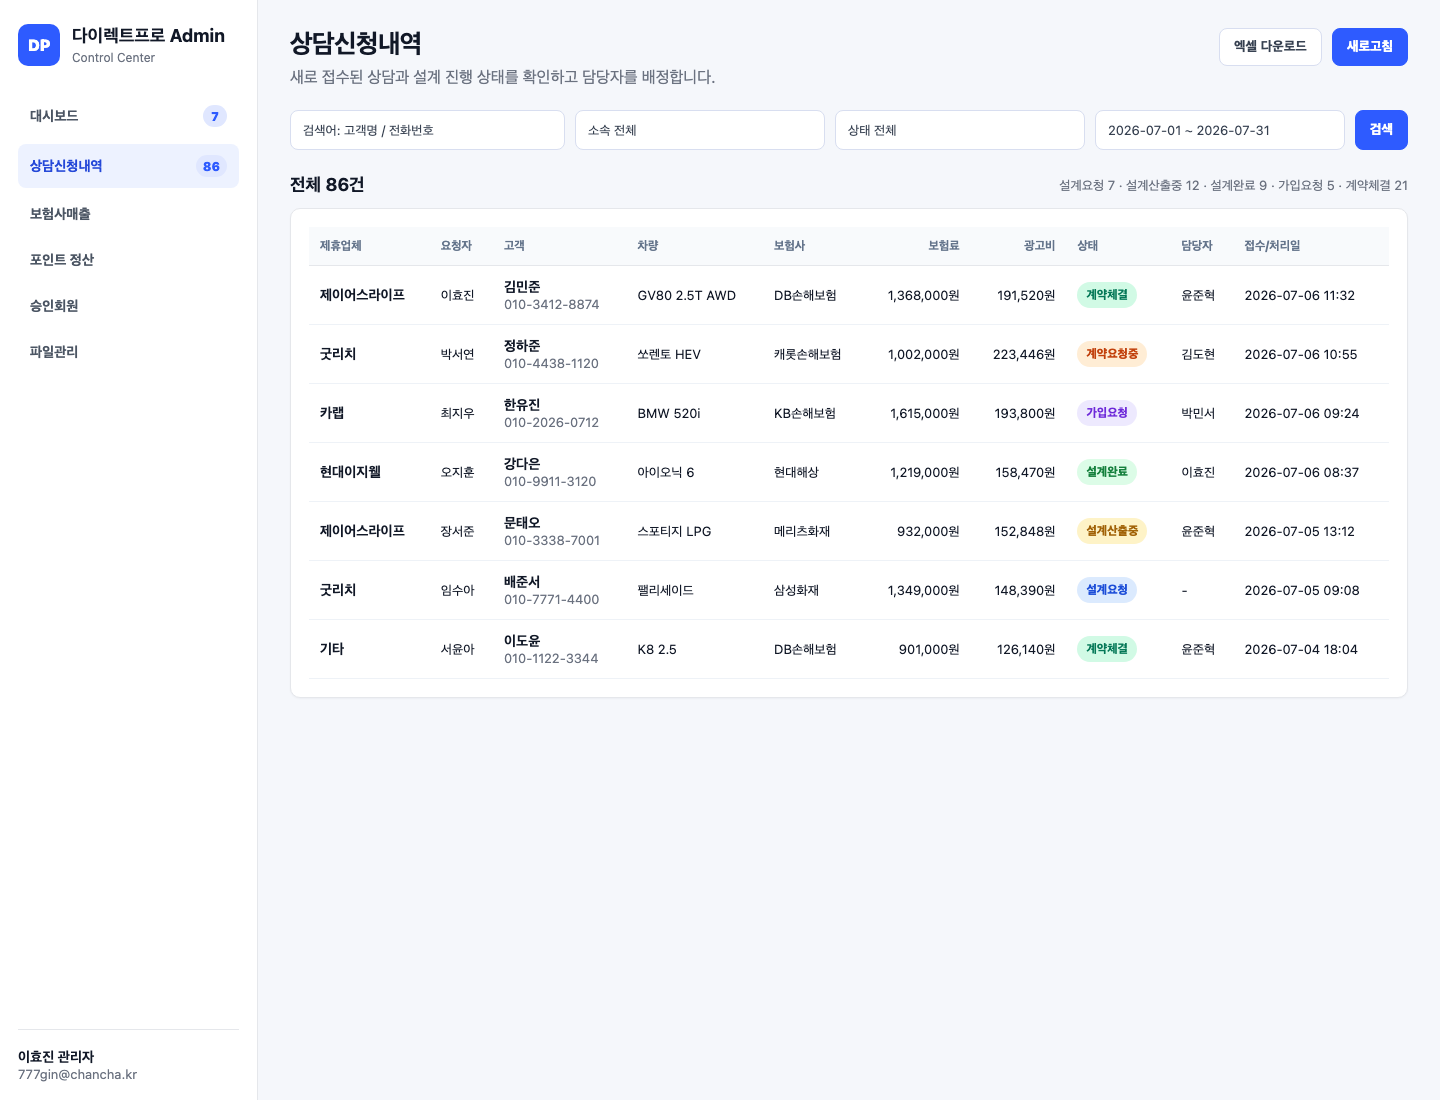This screenshot has width=1440, height=1100.
Task: Select customer 배준서
Action: coord(522,582)
